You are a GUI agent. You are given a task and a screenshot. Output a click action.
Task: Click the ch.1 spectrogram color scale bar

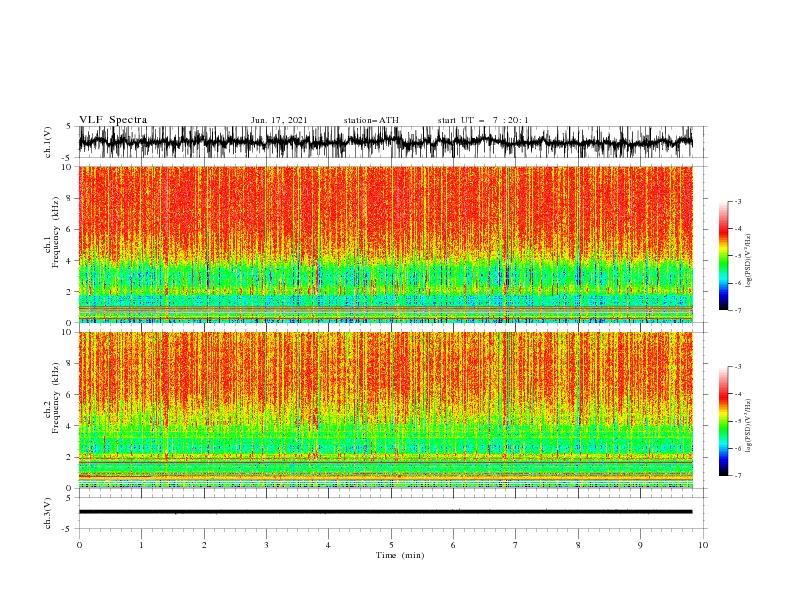pos(723,256)
